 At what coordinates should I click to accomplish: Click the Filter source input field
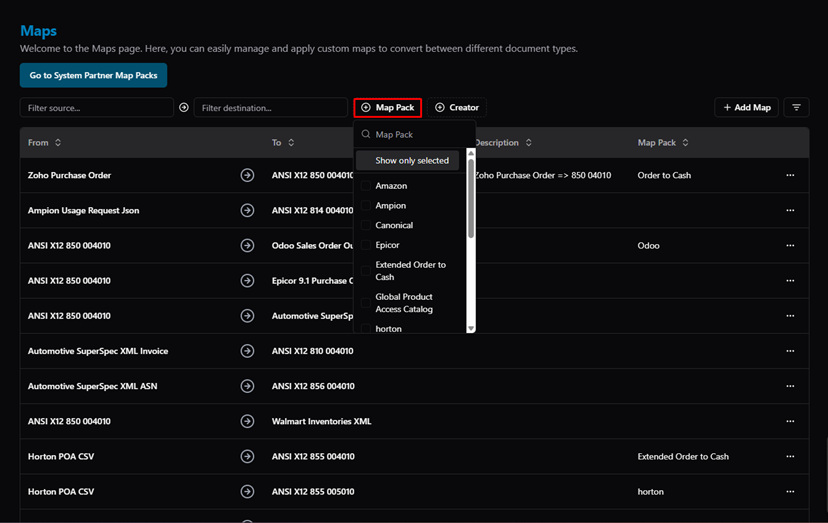(97, 107)
